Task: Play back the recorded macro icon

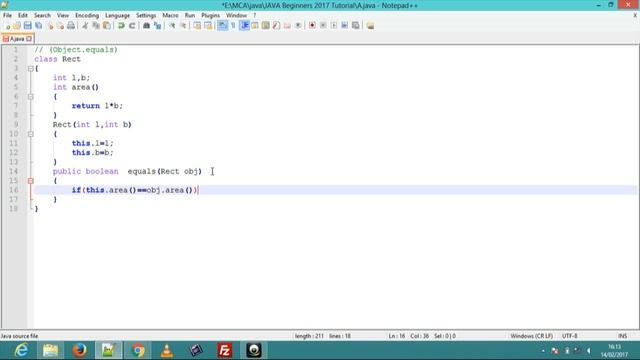Action: click(x=334, y=26)
